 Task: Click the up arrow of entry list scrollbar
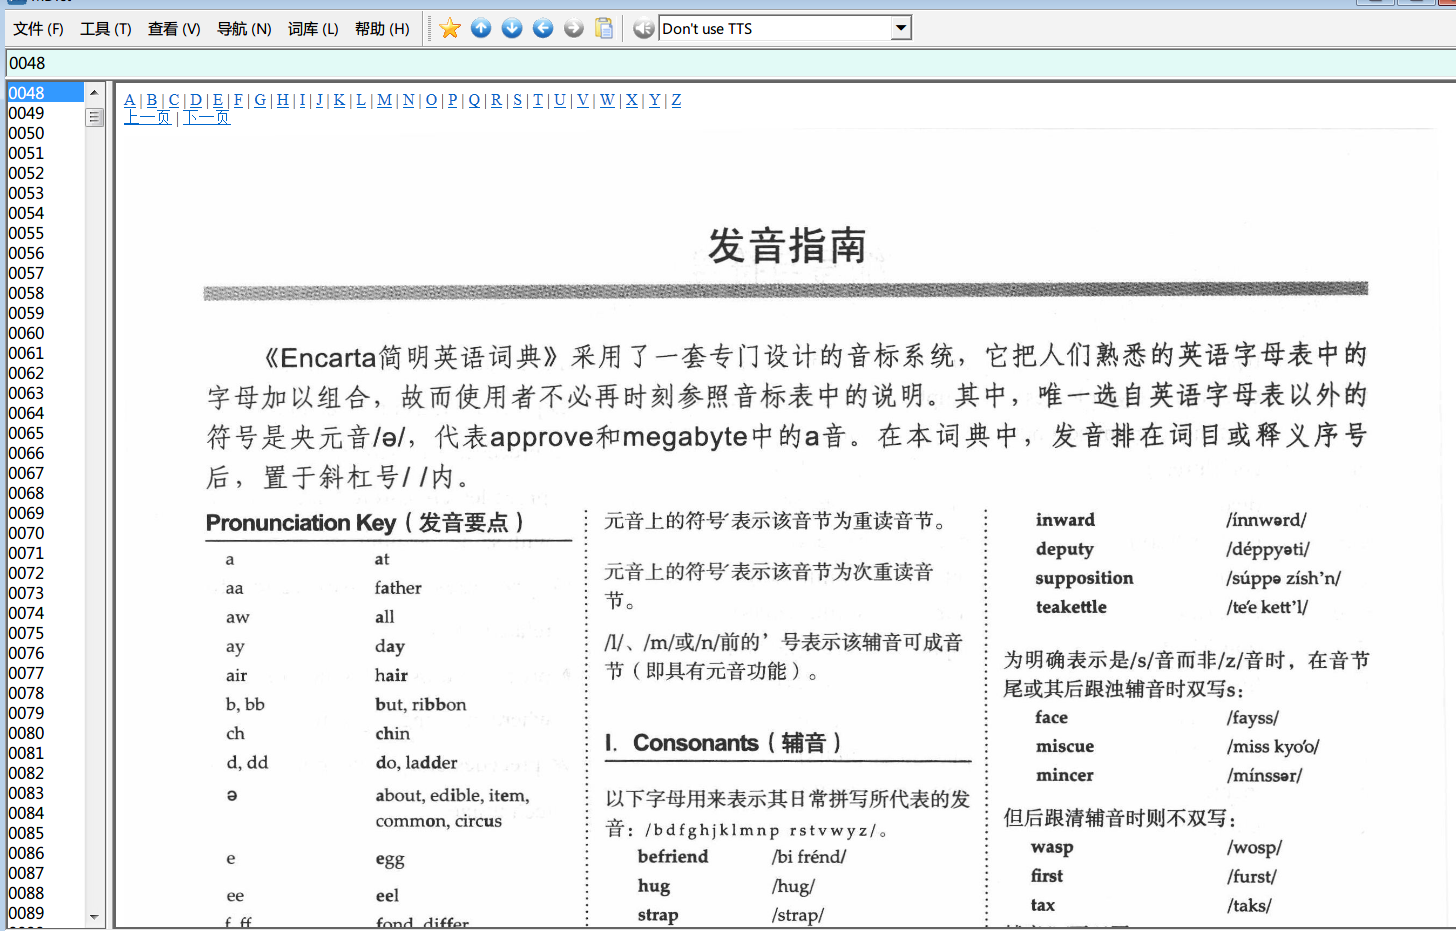click(x=95, y=92)
